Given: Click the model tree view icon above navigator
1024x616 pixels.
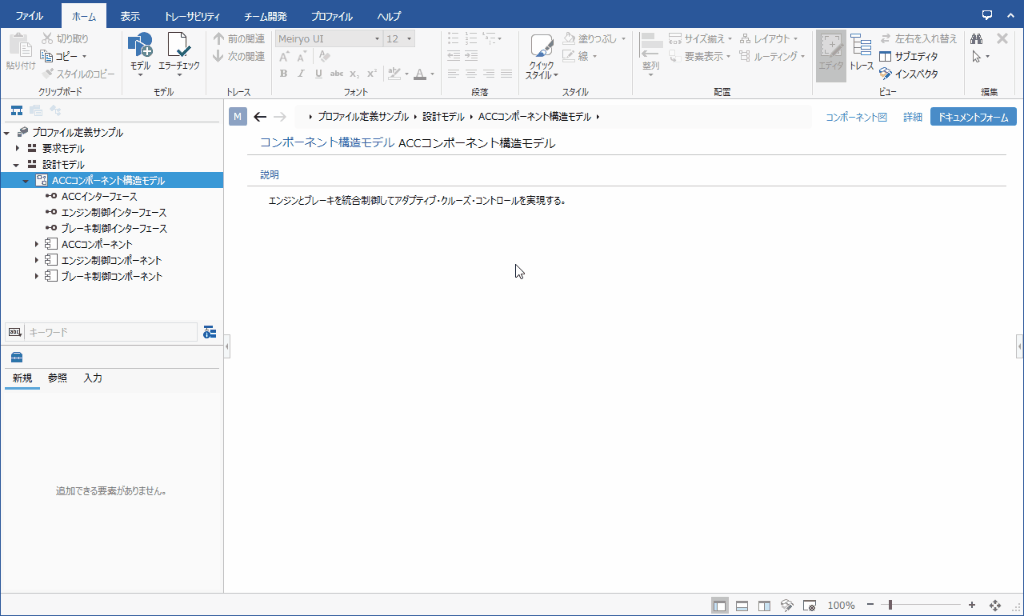Looking at the screenshot, I should tap(16, 109).
